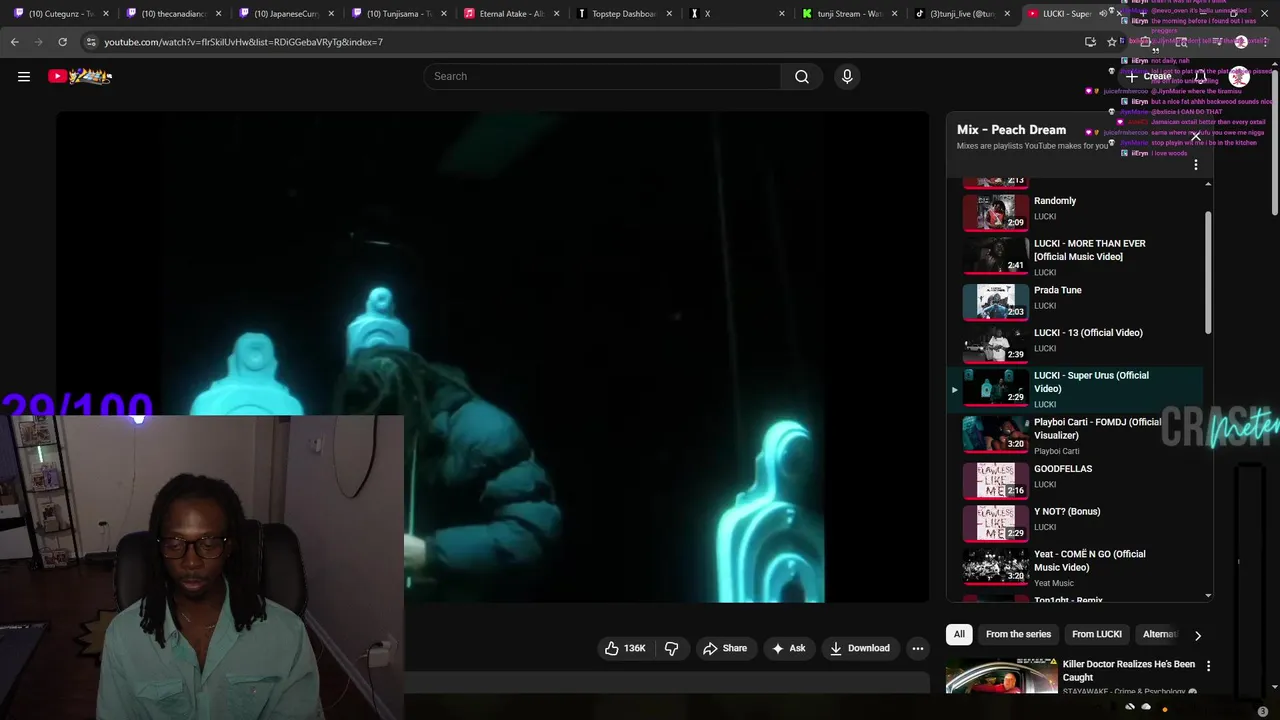Viewport: 1280px width, 720px height.
Task: Play GOODFELLAS by LUCKI
Action: point(1077,480)
